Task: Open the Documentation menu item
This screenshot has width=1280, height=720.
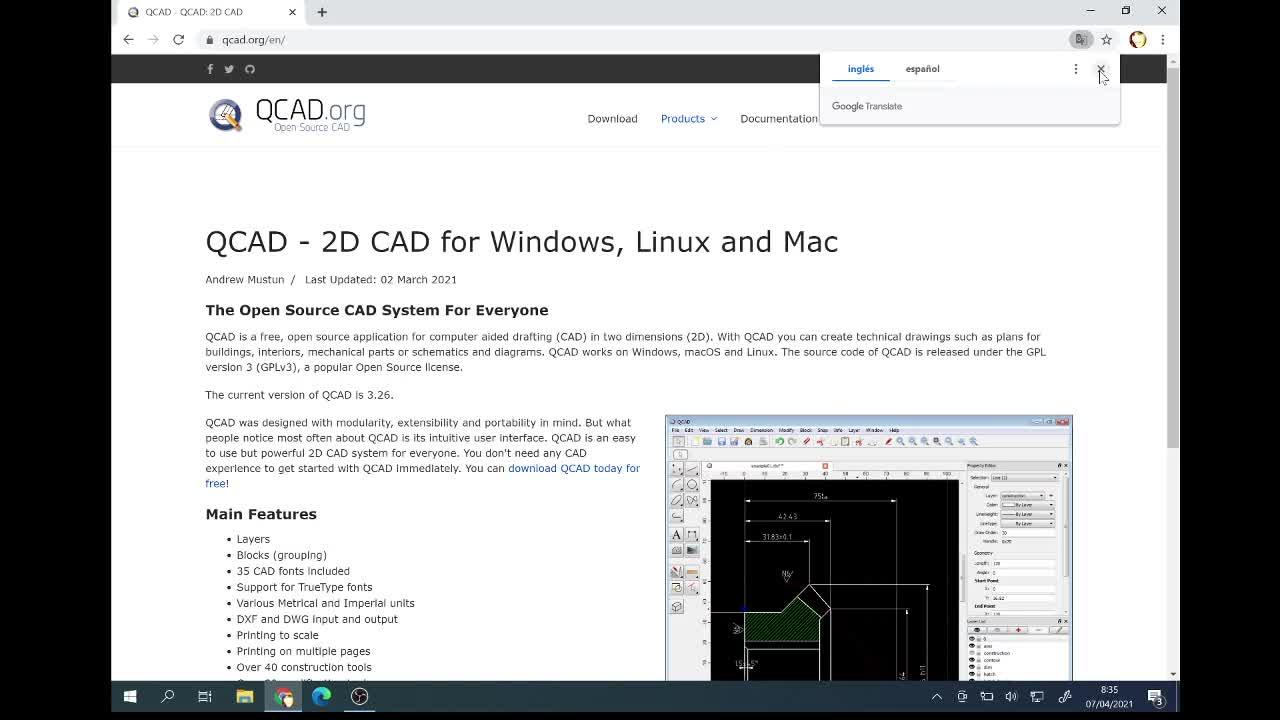Action: [x=779, y=119]
